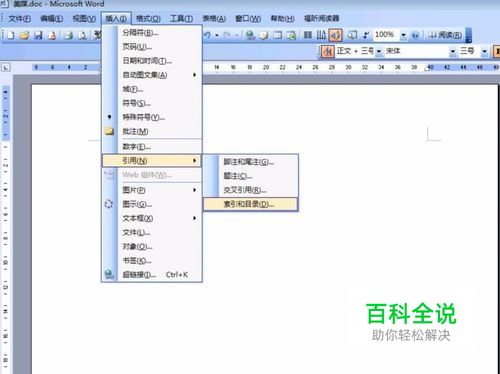The image size is (500, 374).
Task: Choose 分隔符(B)... from Insert menu
Action: 152,33
